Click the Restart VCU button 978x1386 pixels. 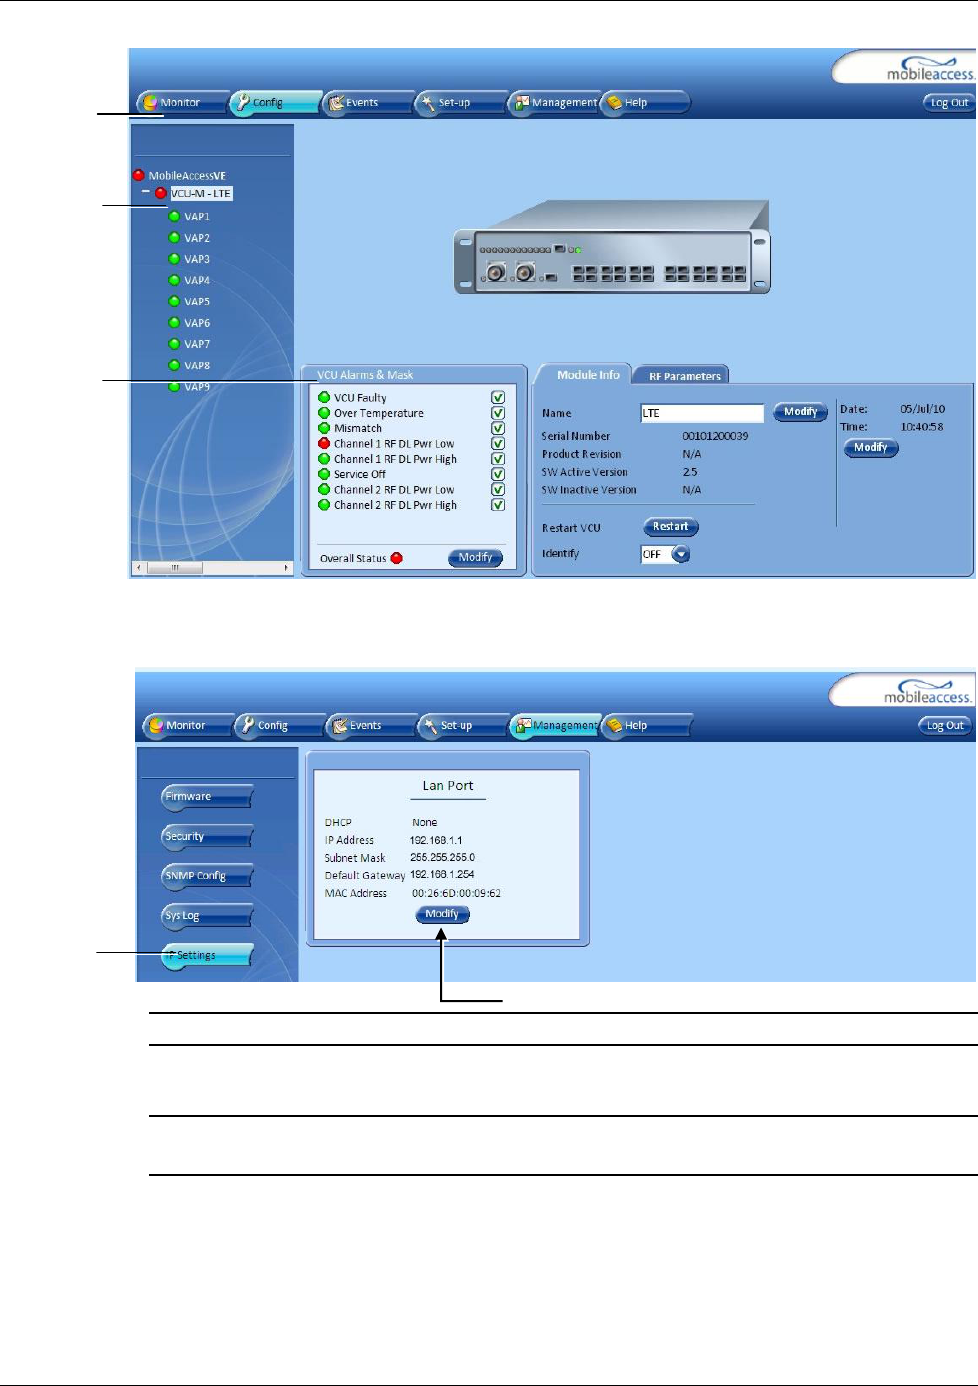pos(670,527)
